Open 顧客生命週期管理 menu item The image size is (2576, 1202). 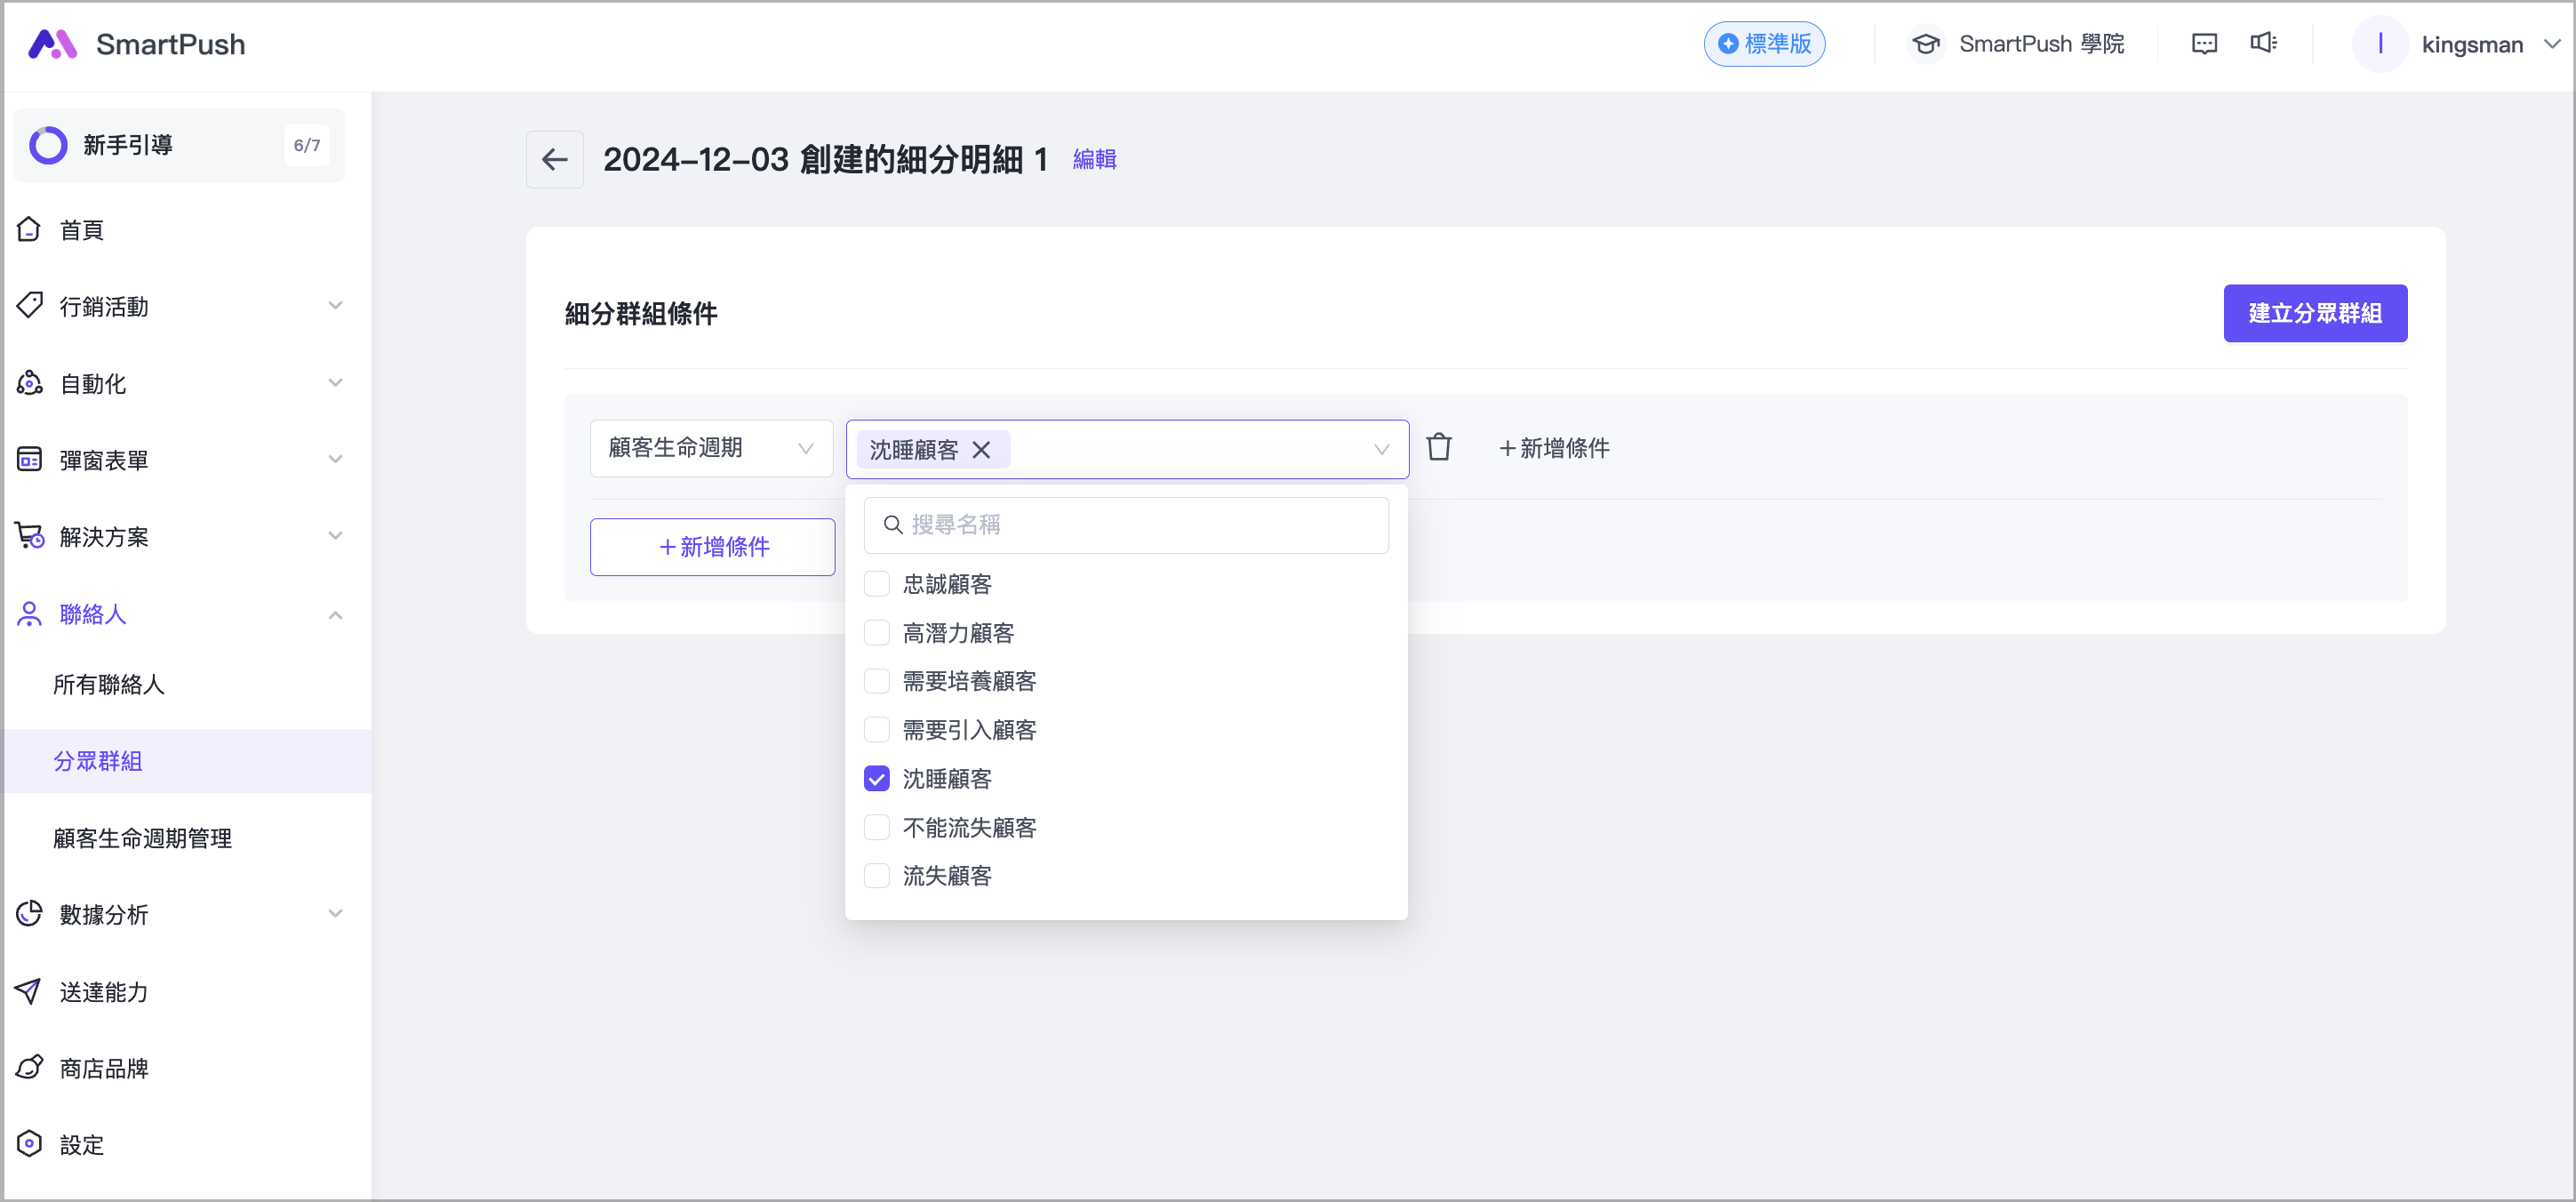click(x=142, y=838)
